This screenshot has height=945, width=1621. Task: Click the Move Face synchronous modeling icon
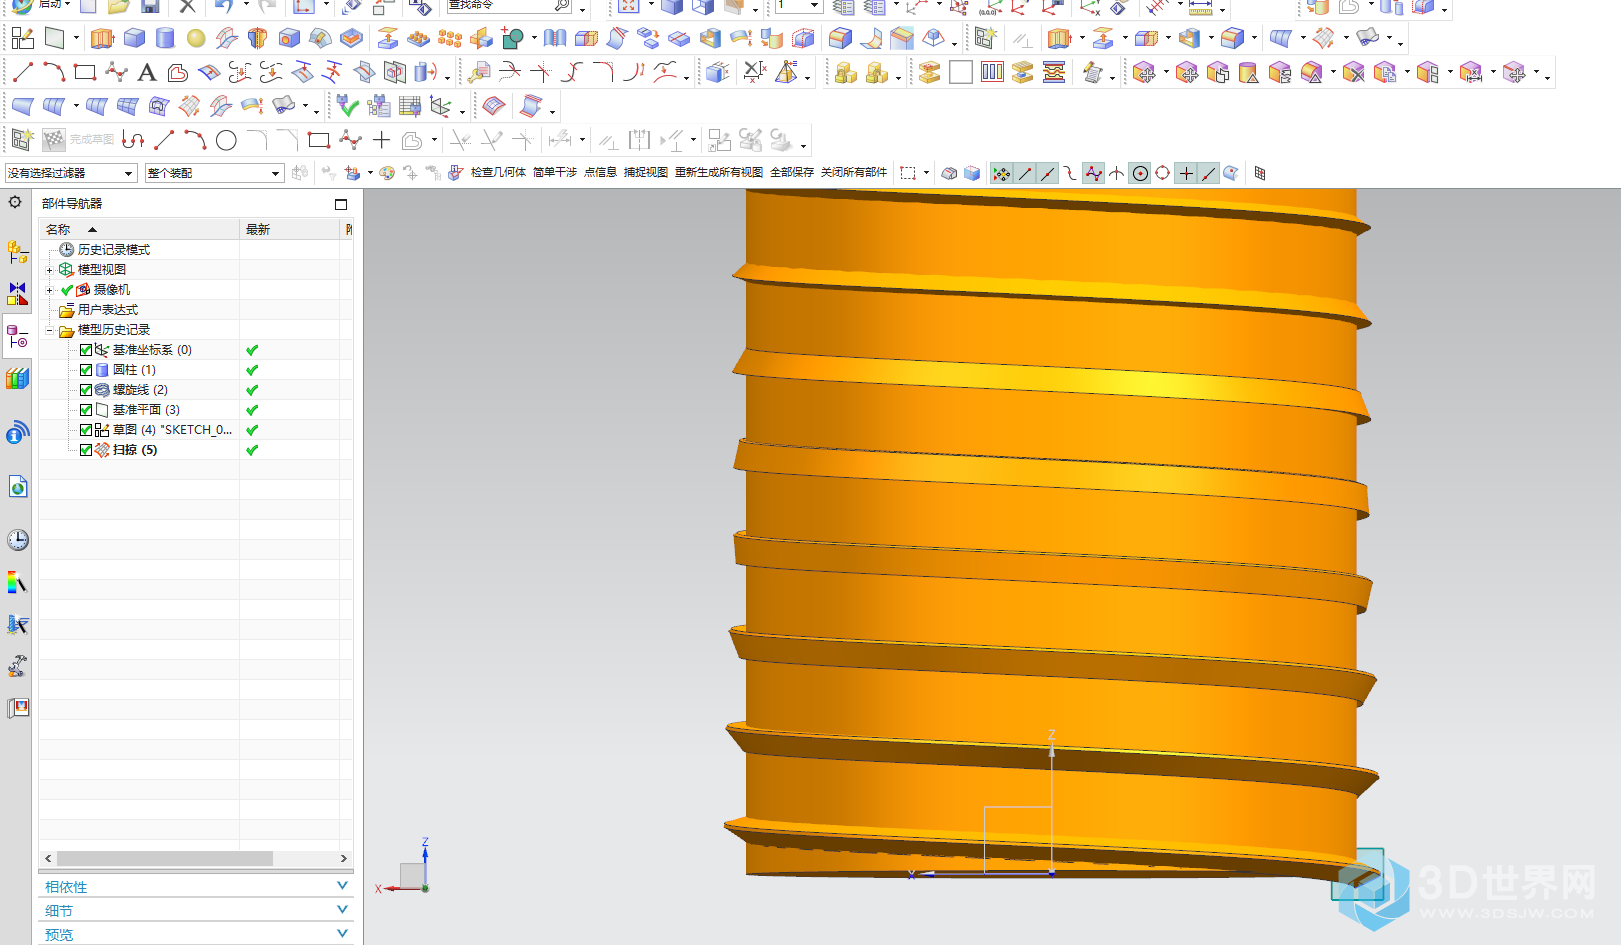click(x=1144, y=72)
